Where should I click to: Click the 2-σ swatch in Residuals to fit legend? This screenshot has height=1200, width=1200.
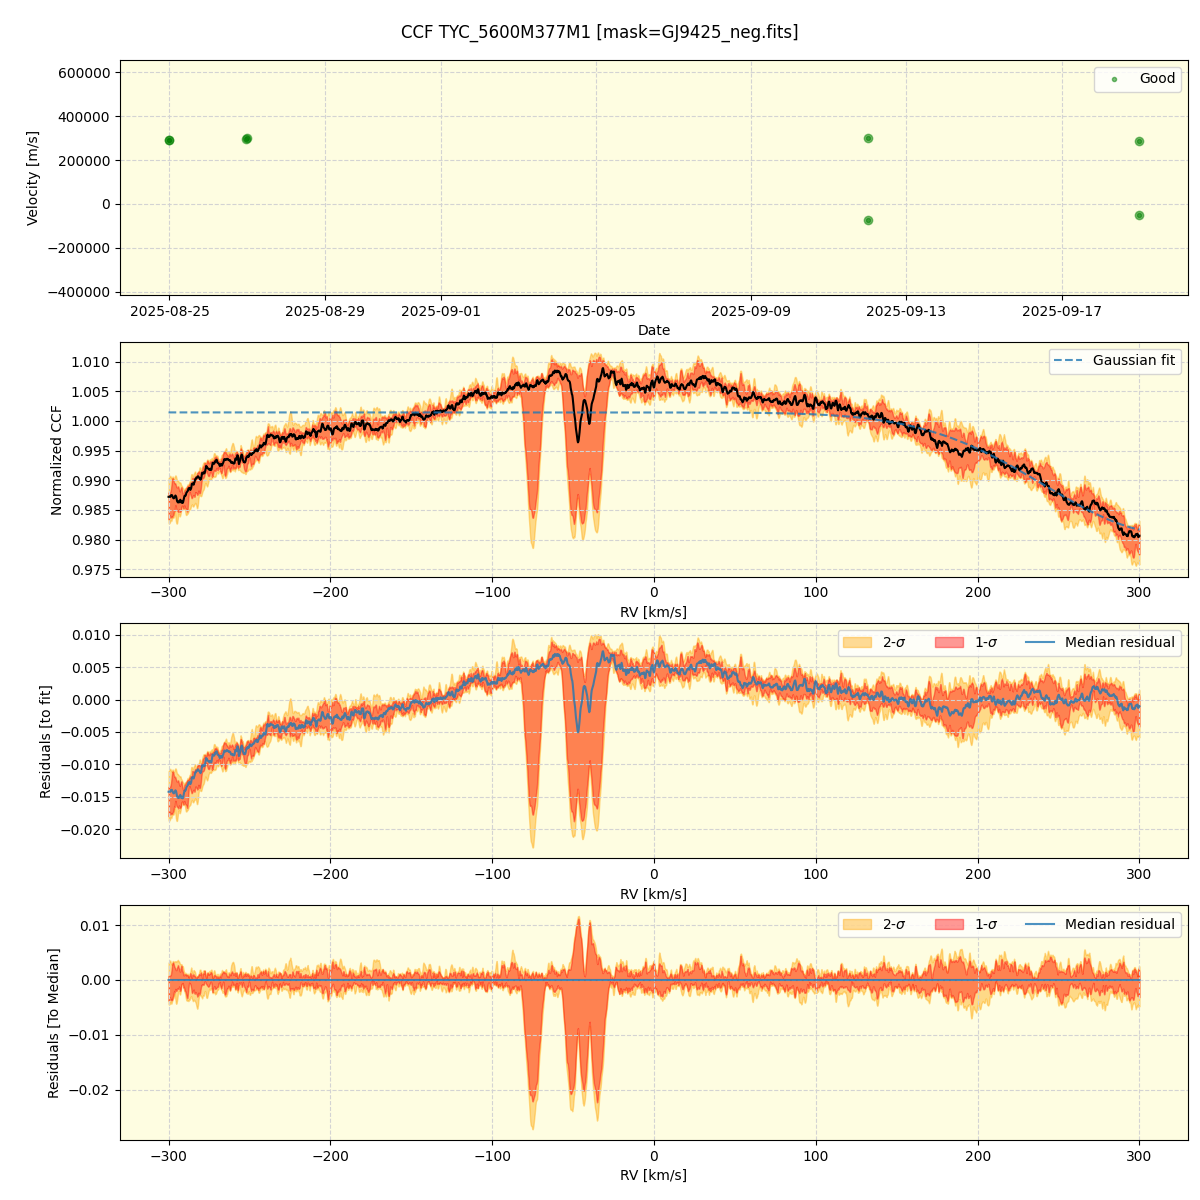click(857, 643)
